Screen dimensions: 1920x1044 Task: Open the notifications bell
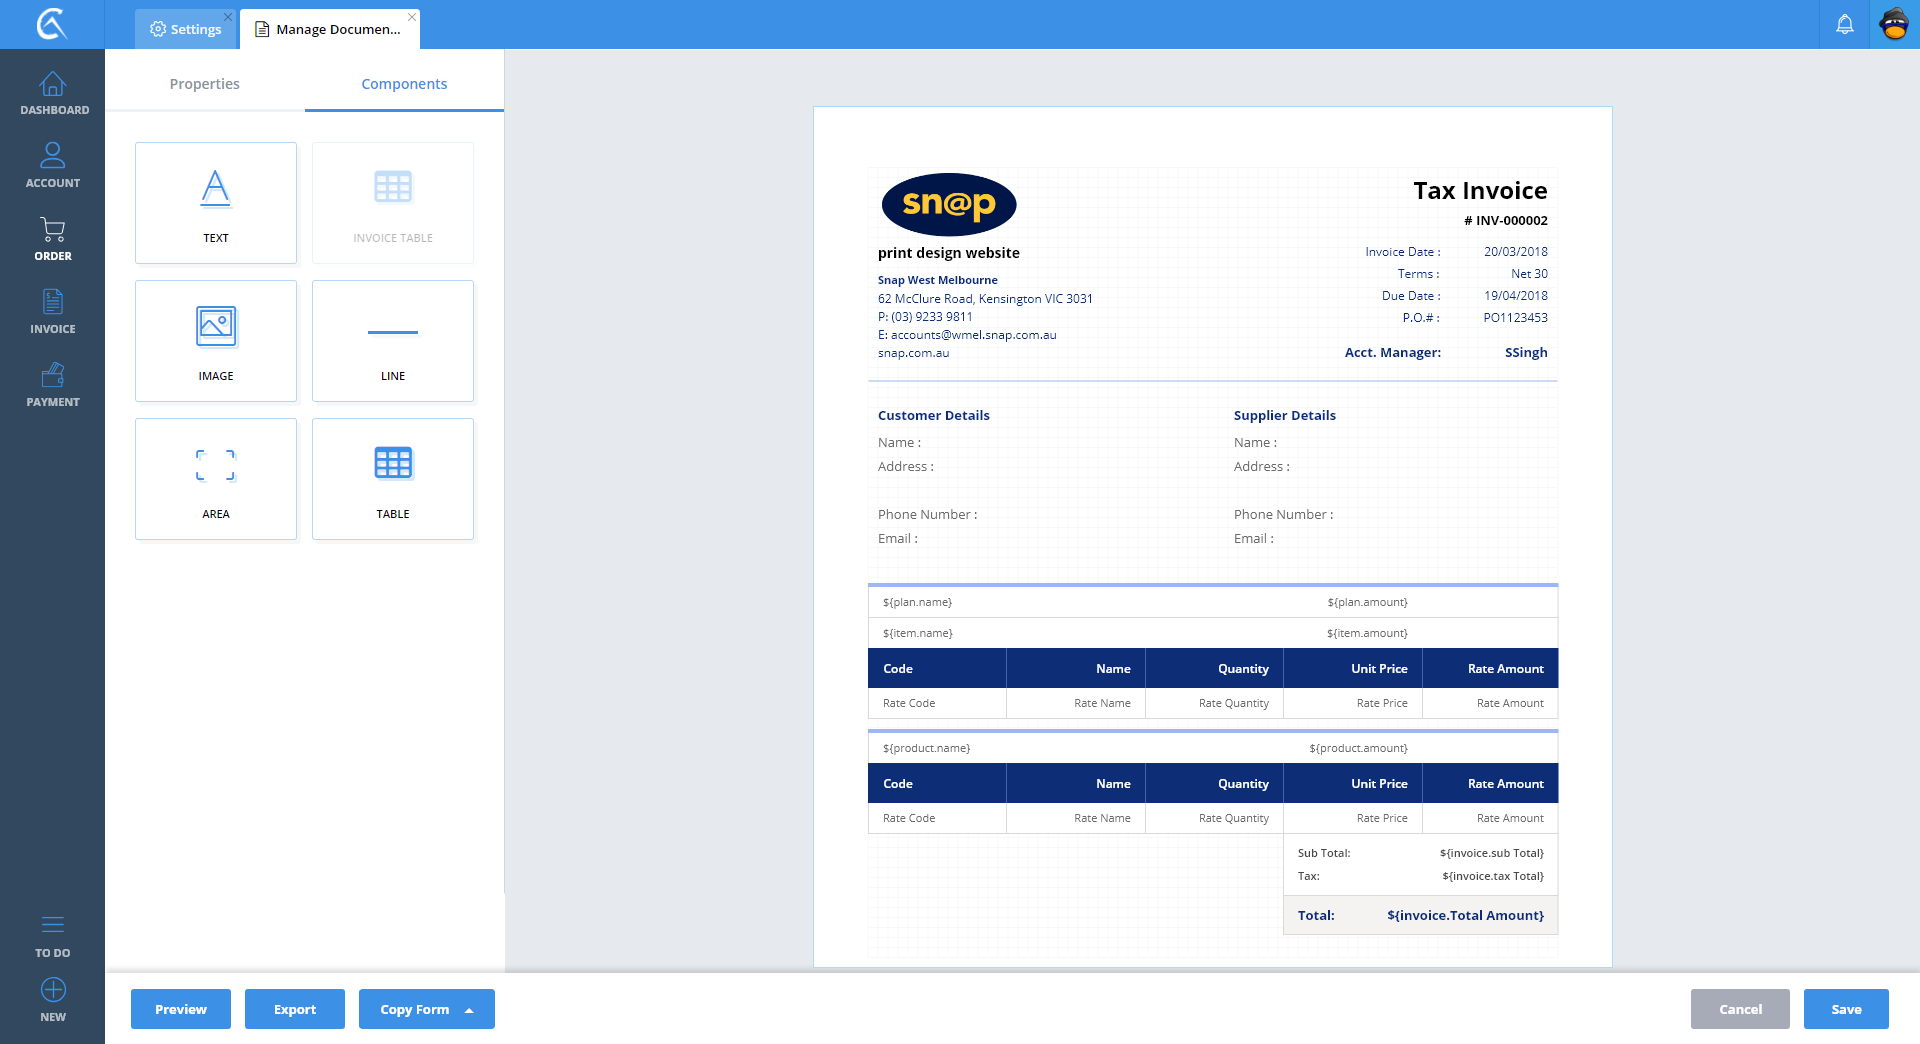point(1845,25)
